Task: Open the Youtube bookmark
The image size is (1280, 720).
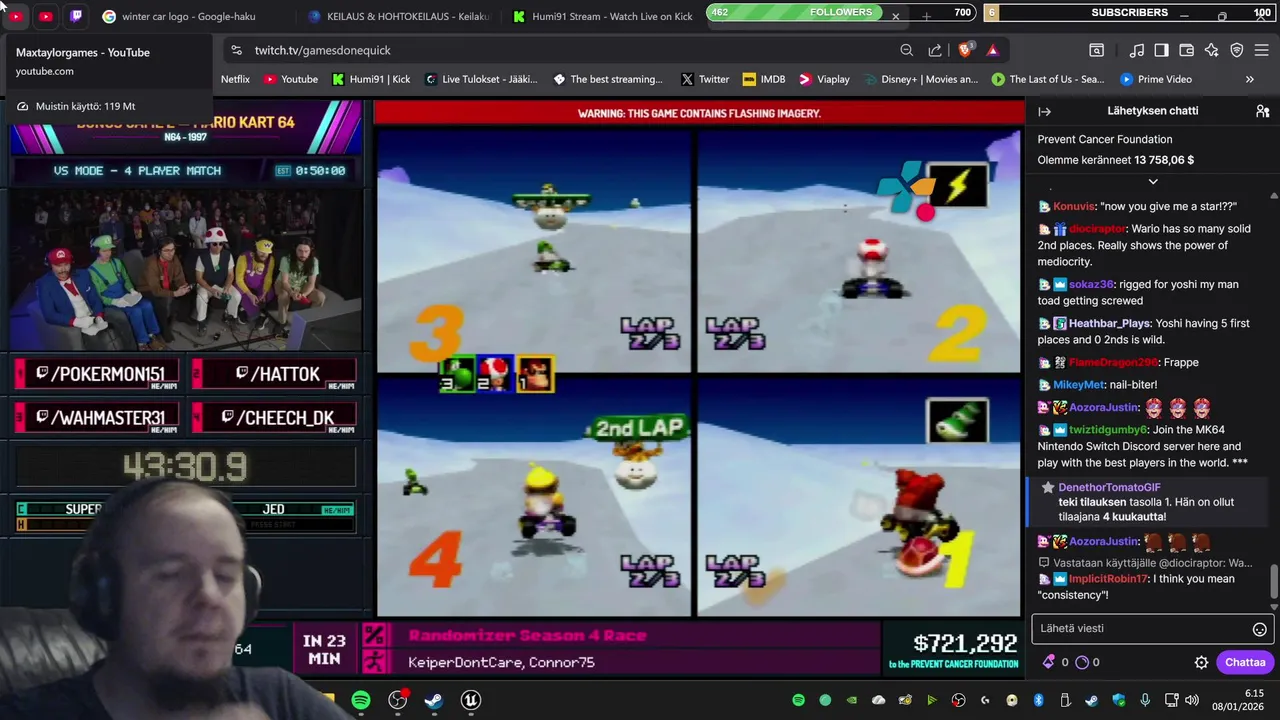Action: [291, 79]
